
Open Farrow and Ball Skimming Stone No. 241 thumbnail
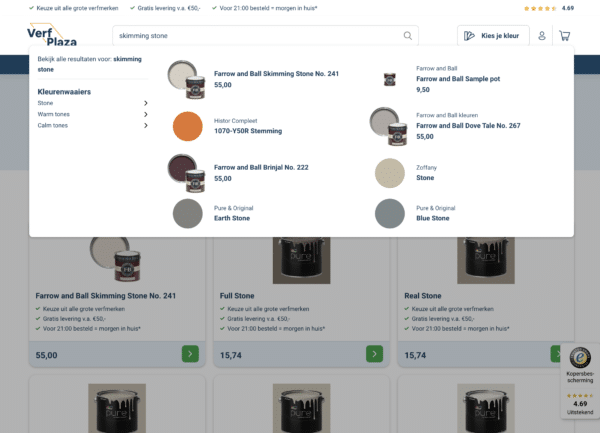pyautogui.click(x=187, y=78)
